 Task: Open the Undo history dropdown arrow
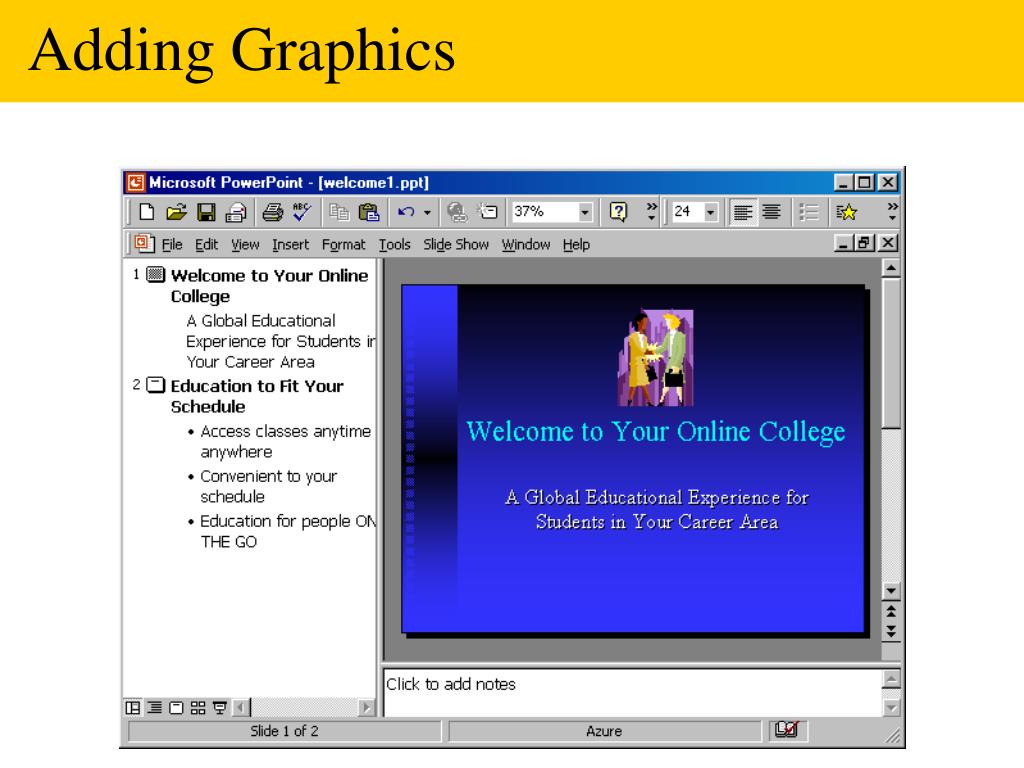tap(427, 213)
